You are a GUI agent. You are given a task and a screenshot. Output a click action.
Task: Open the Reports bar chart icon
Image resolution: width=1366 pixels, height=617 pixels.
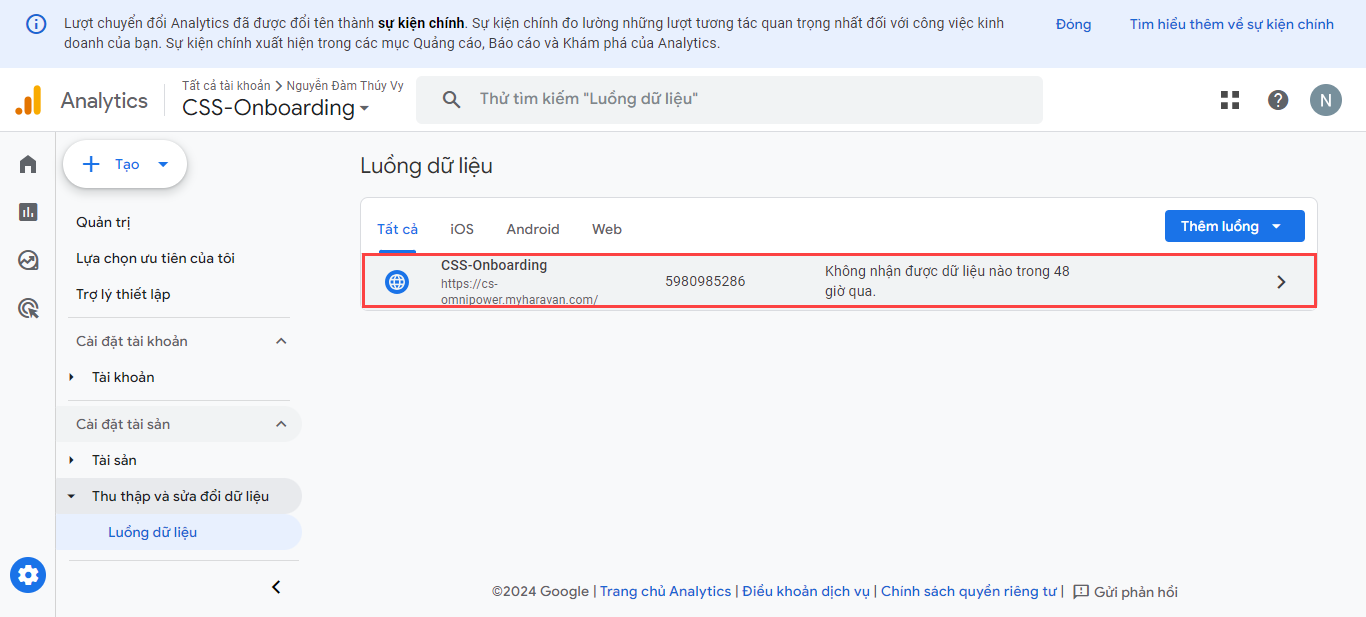point(28,211)
